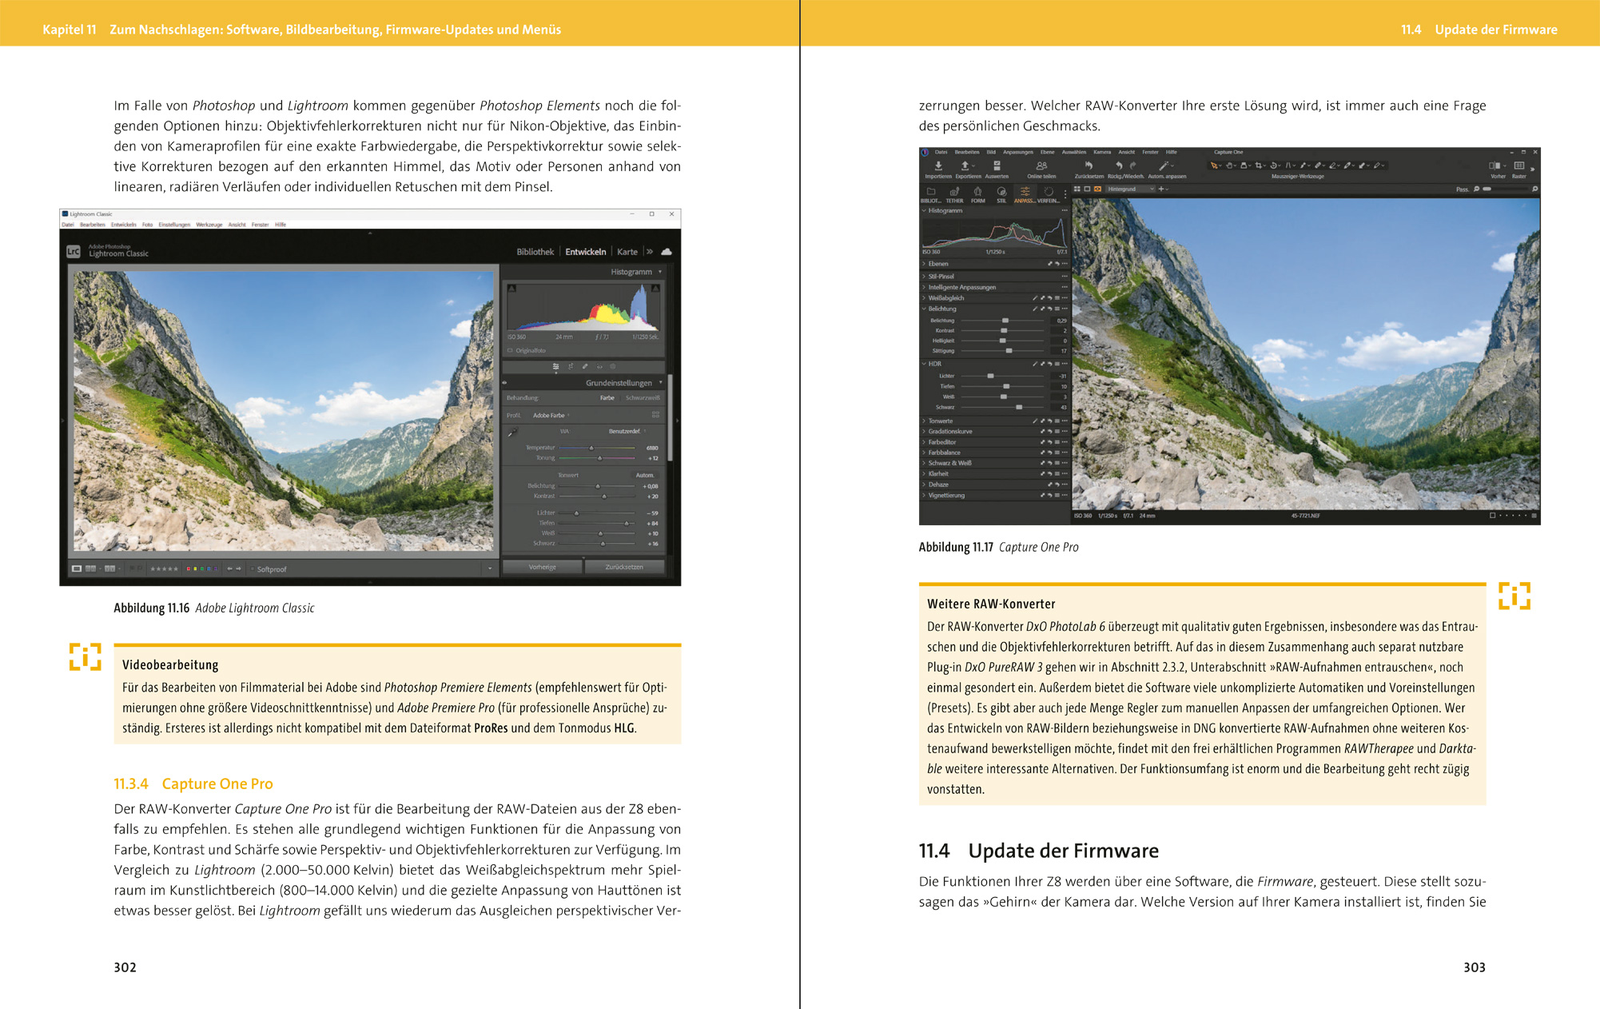Select the Lightroom loupe view icon
Screen dimensions: 1600x1009
point(76,569)
